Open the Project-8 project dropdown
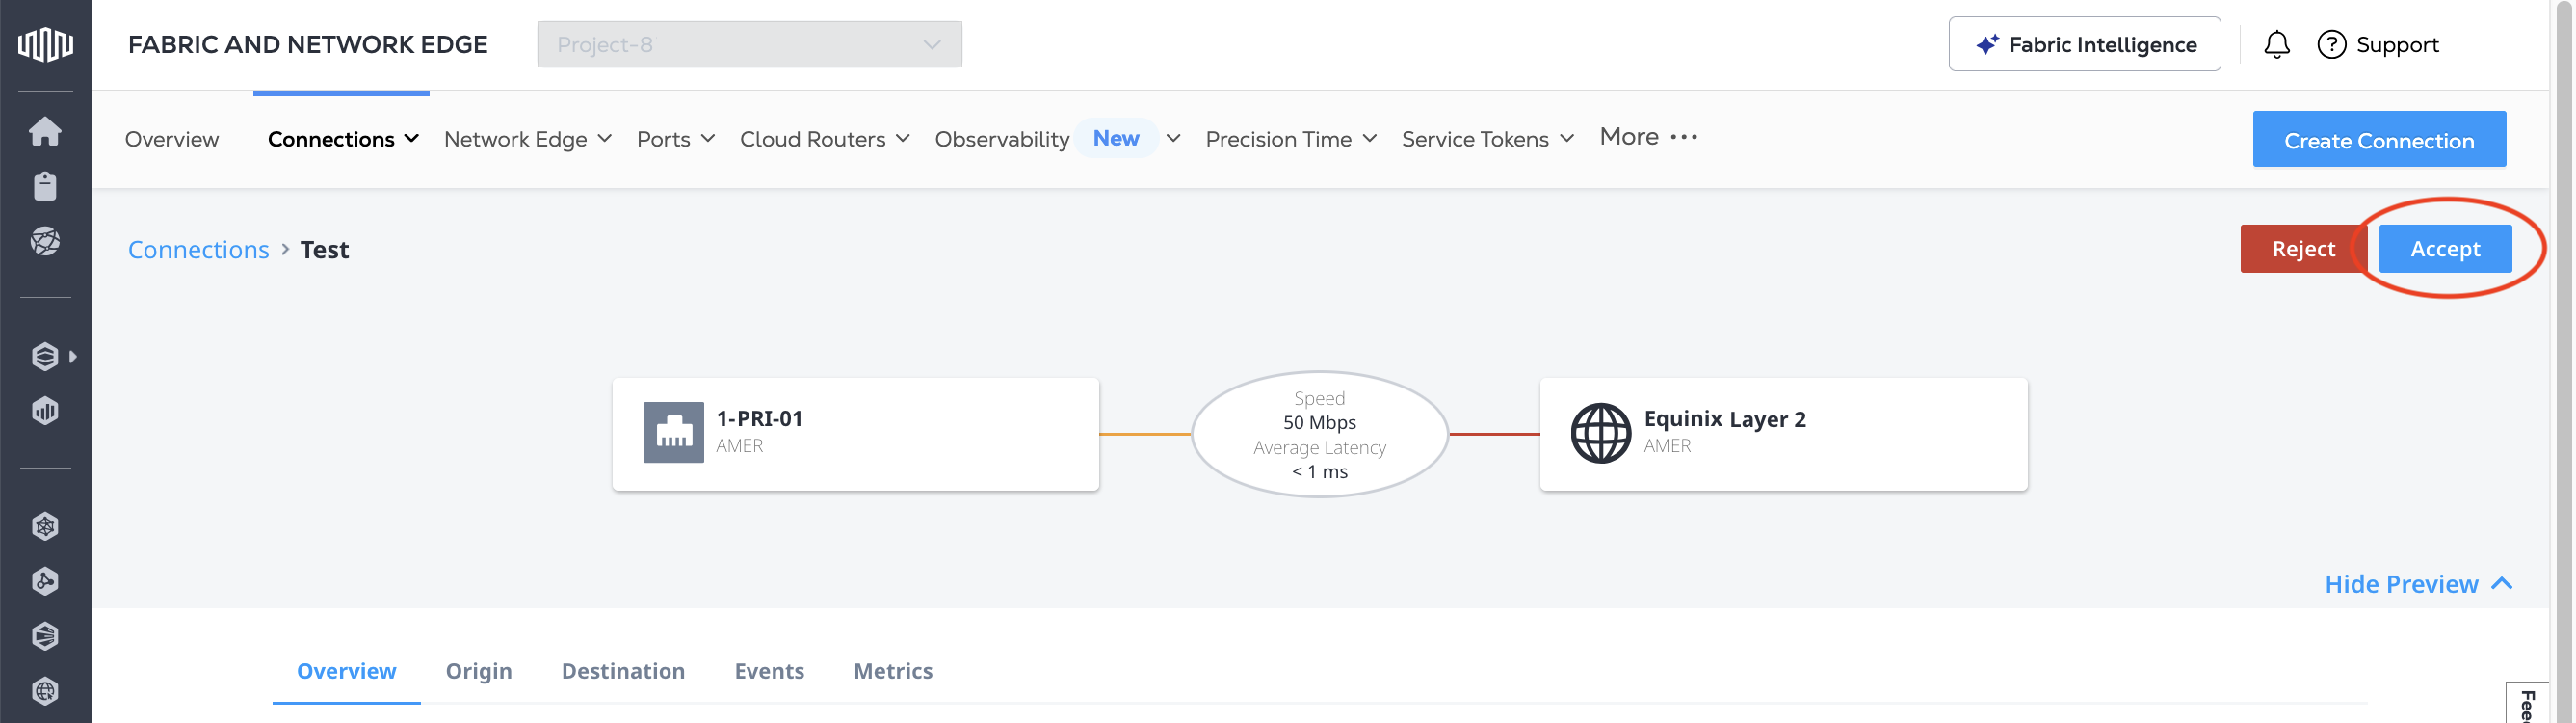Image resolution: width=2576 pixels, height=723 pixels. tap(749, 45)
